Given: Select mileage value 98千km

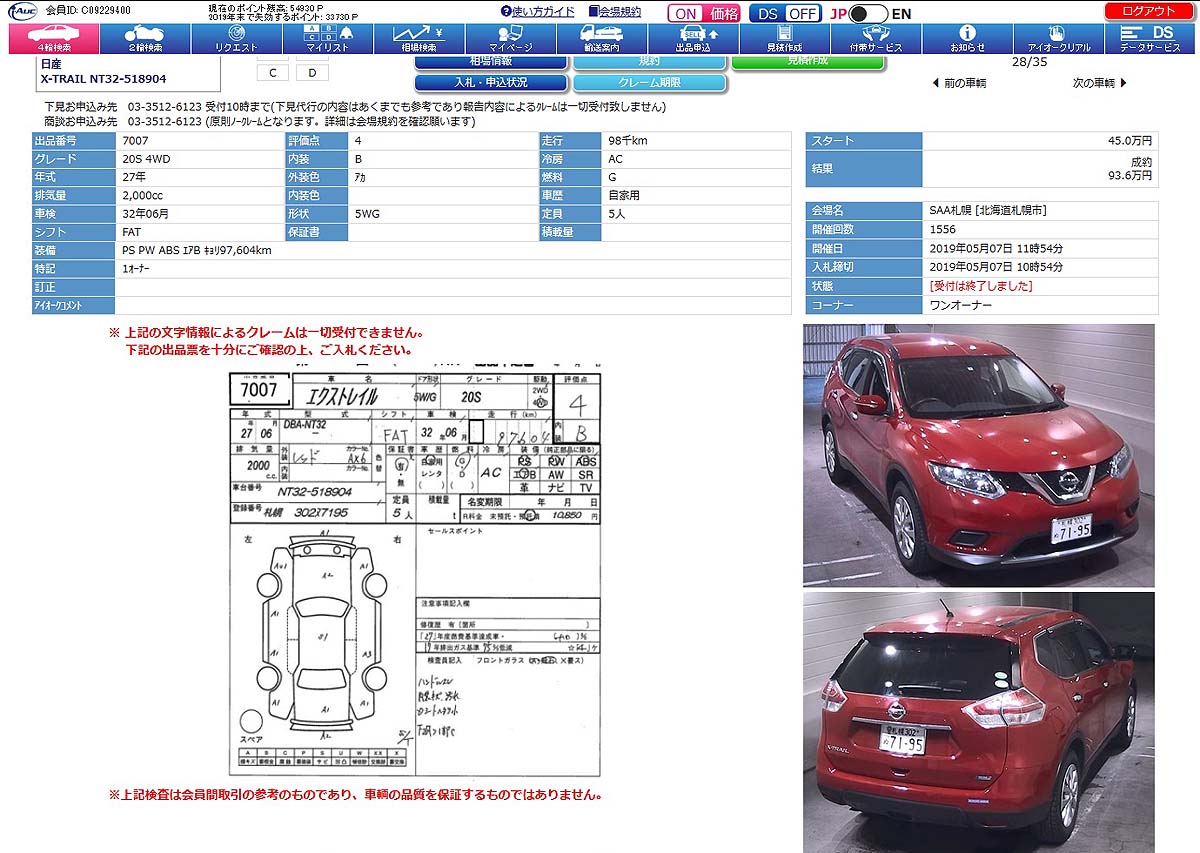Looking at the screenshot, I should coord(628,141).
